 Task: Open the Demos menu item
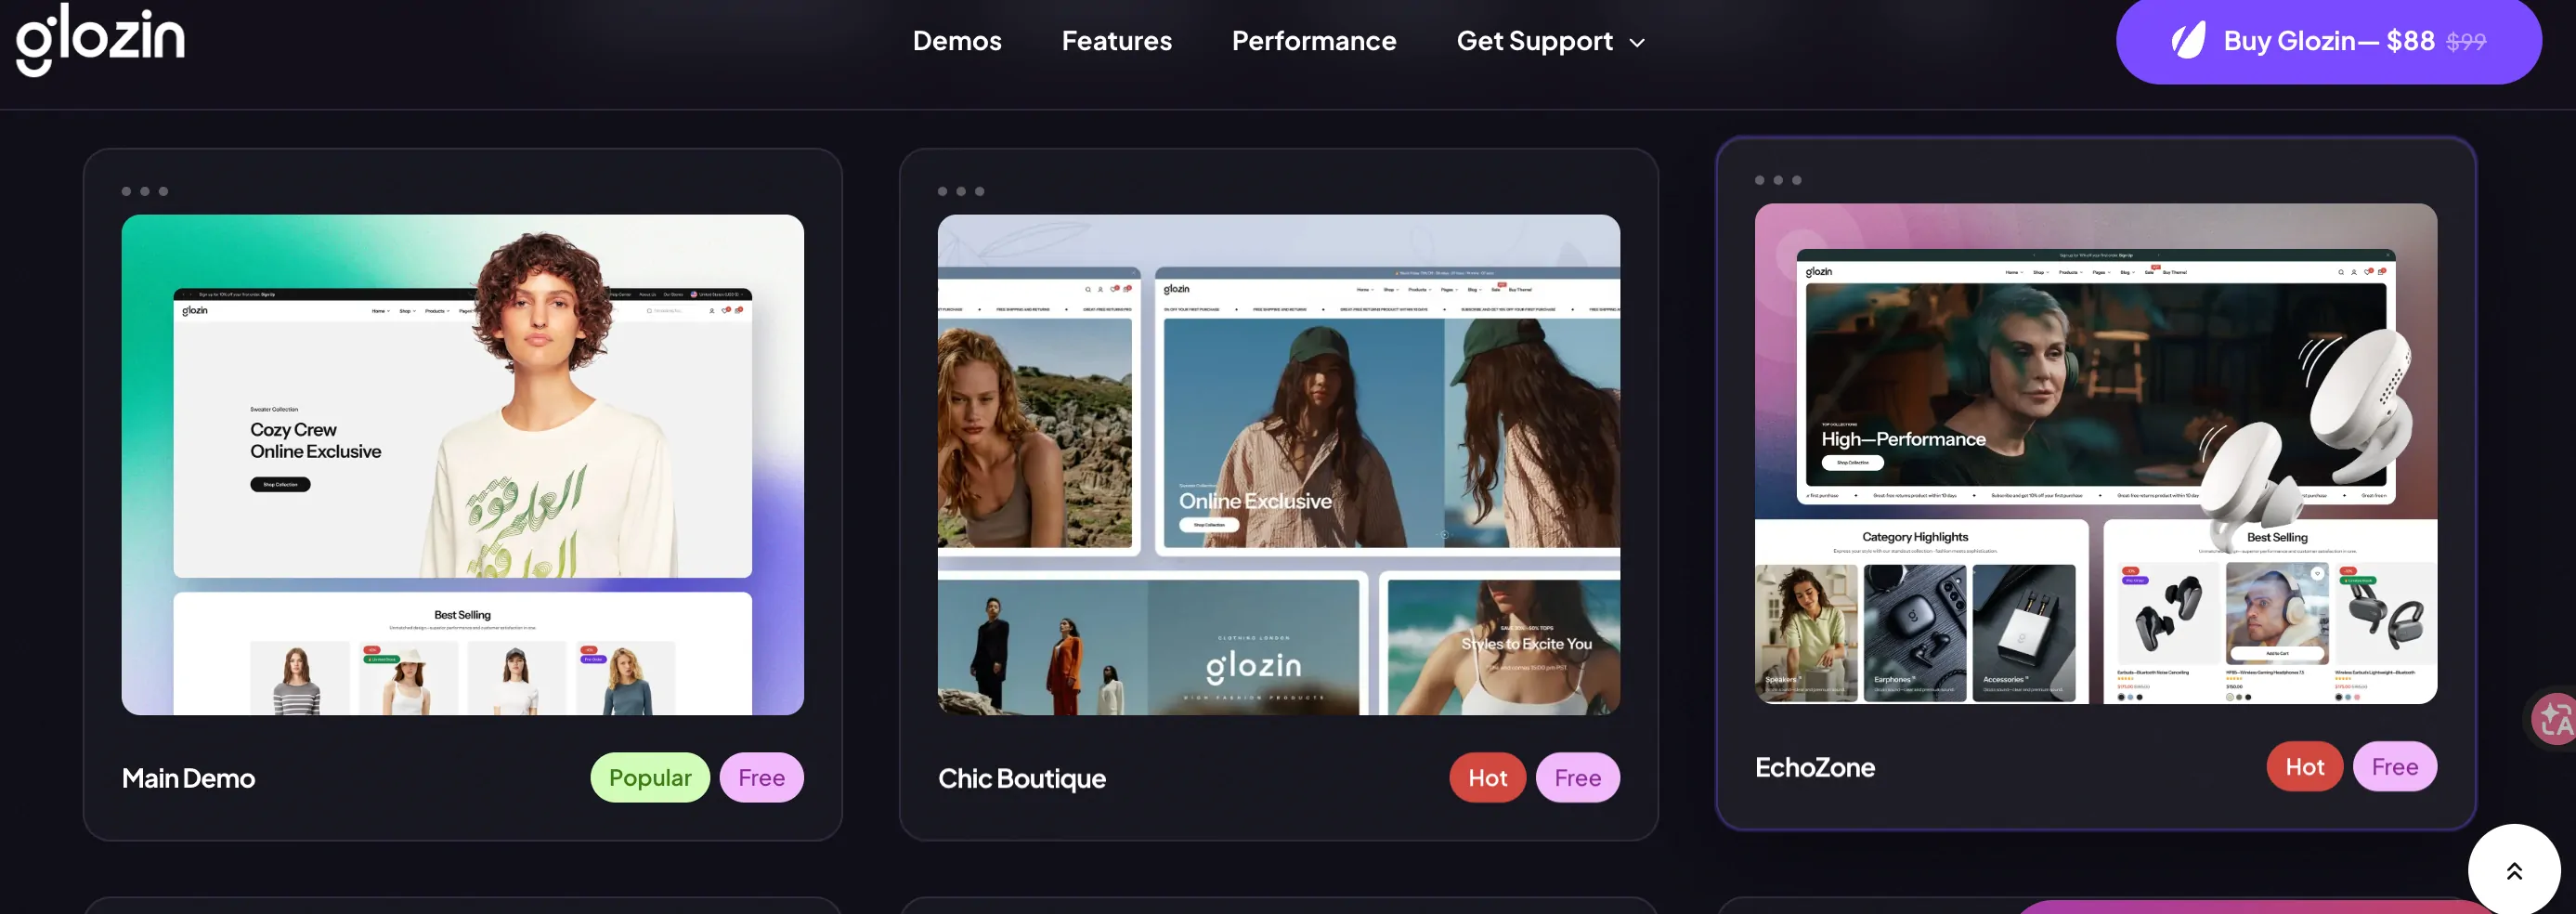(957, 41)
